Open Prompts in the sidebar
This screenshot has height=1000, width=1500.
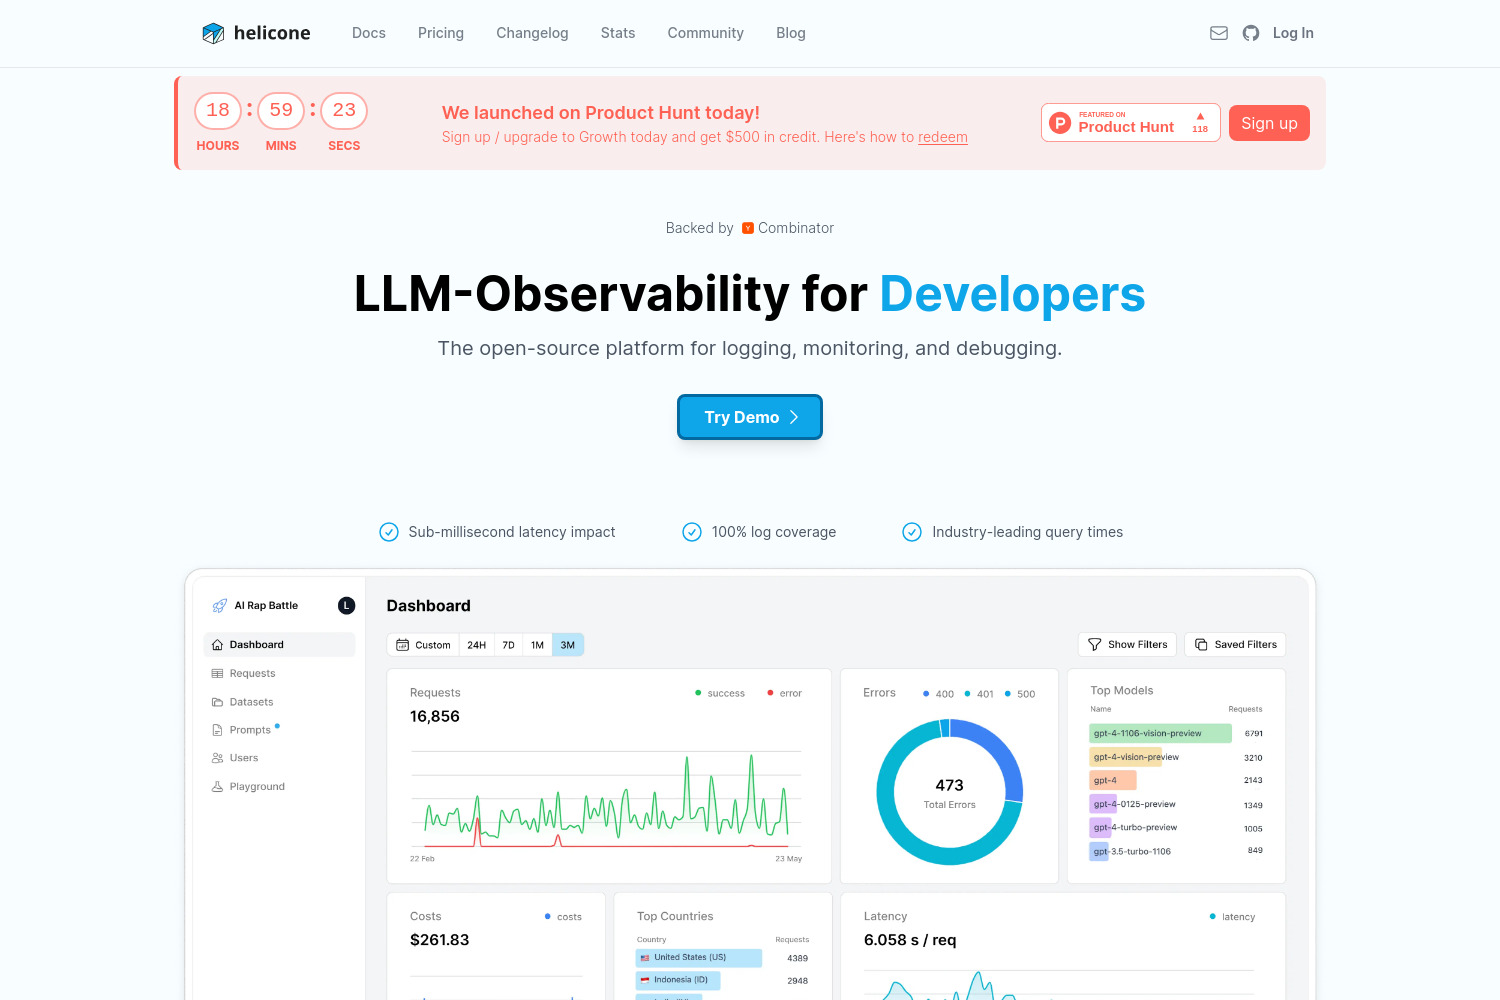[280, 730]
